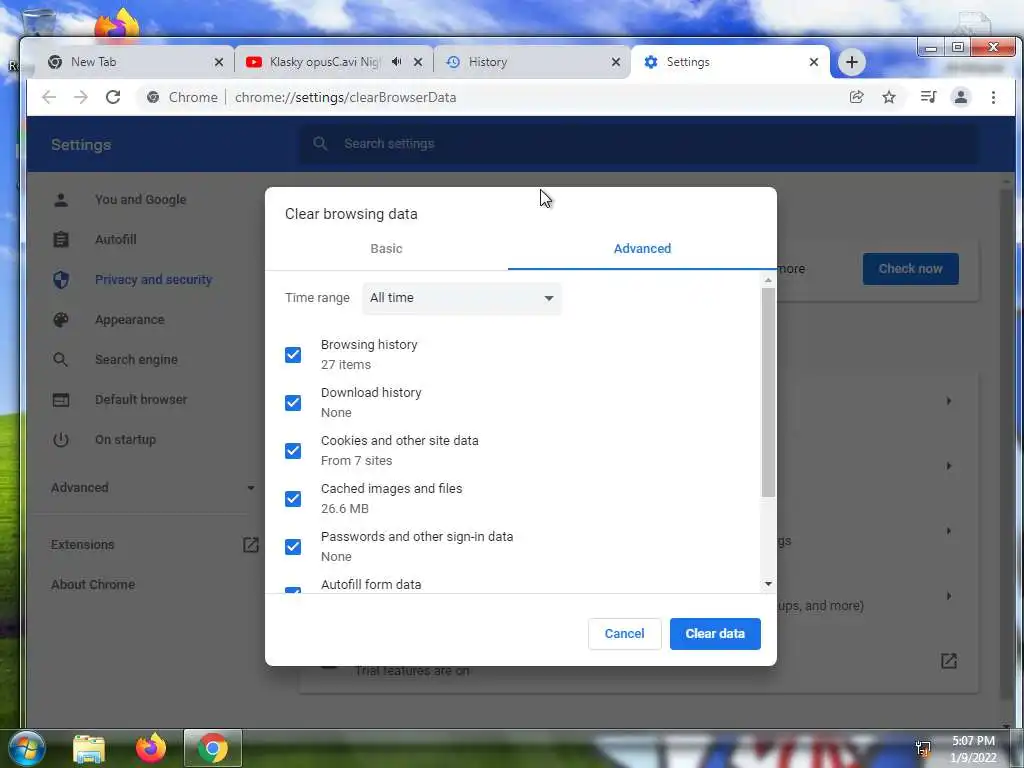
Task: Uncheck the Browsing history checkbox
Action: [x=293, y=355]
